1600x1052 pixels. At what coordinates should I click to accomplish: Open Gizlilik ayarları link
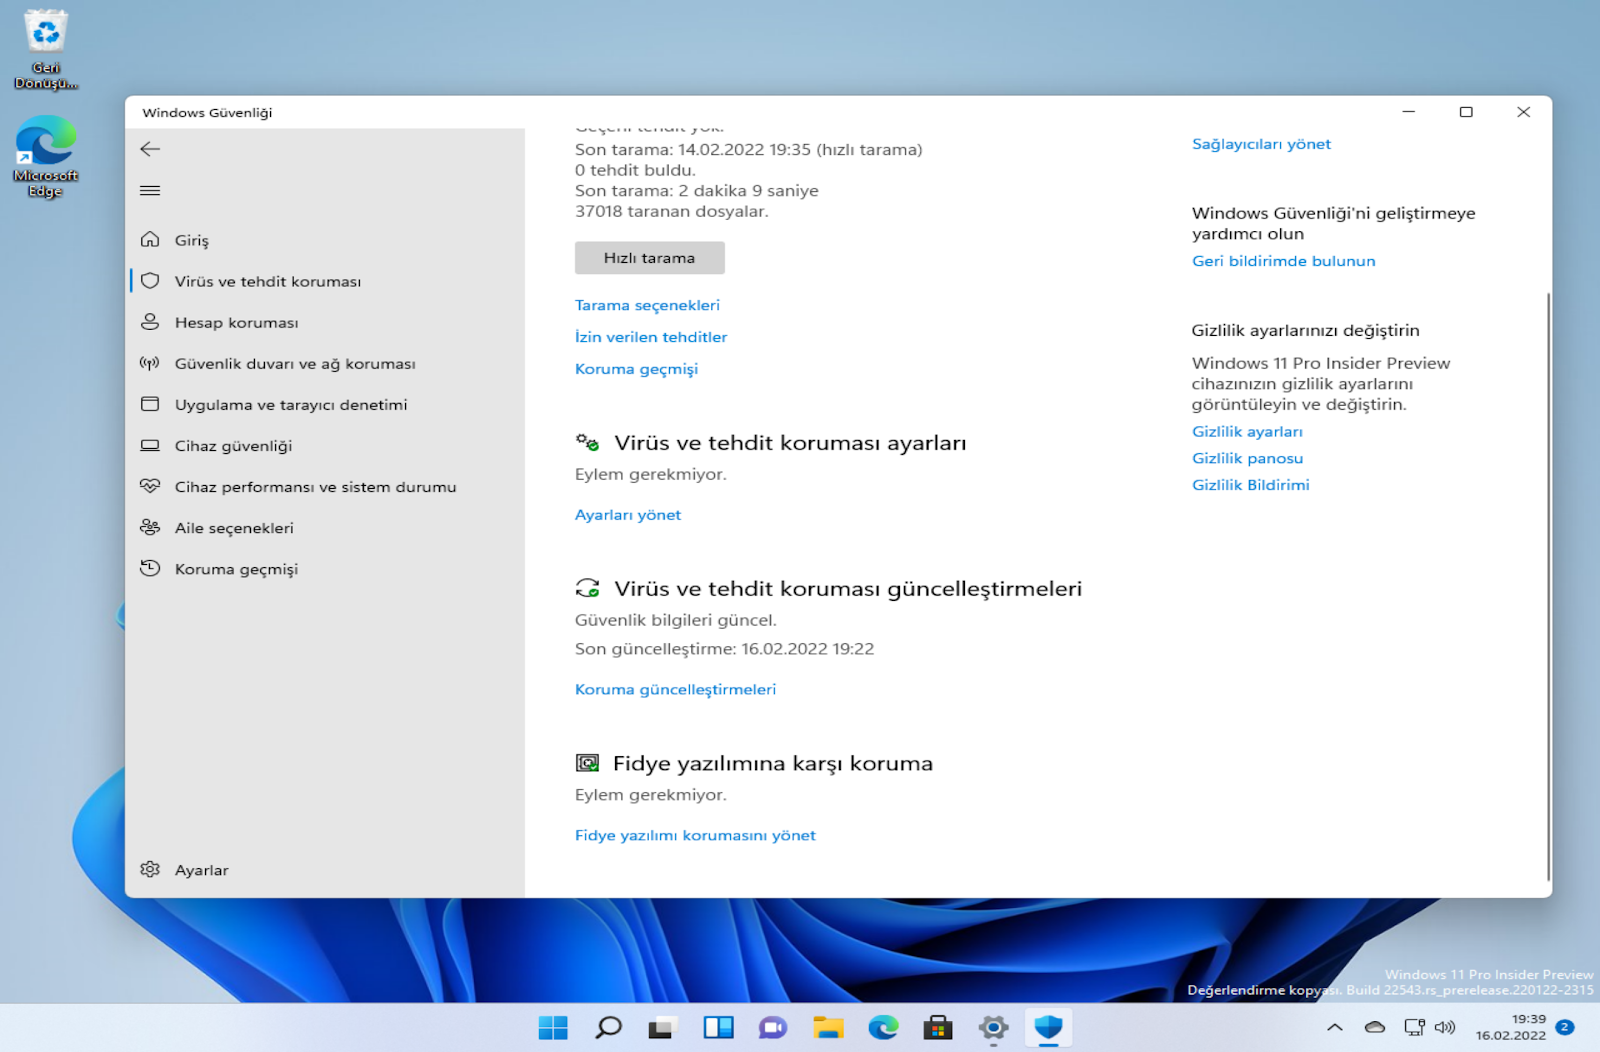pyautogui.click(x=1247, y=431)
